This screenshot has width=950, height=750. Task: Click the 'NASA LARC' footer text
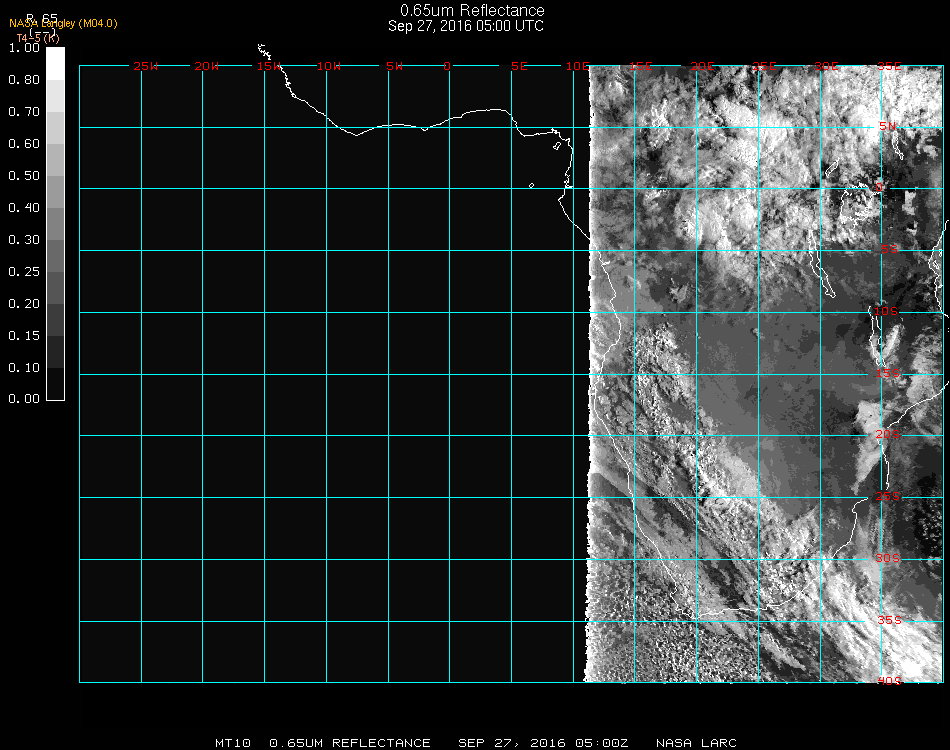pyautogui.click(x=696, y=743)
